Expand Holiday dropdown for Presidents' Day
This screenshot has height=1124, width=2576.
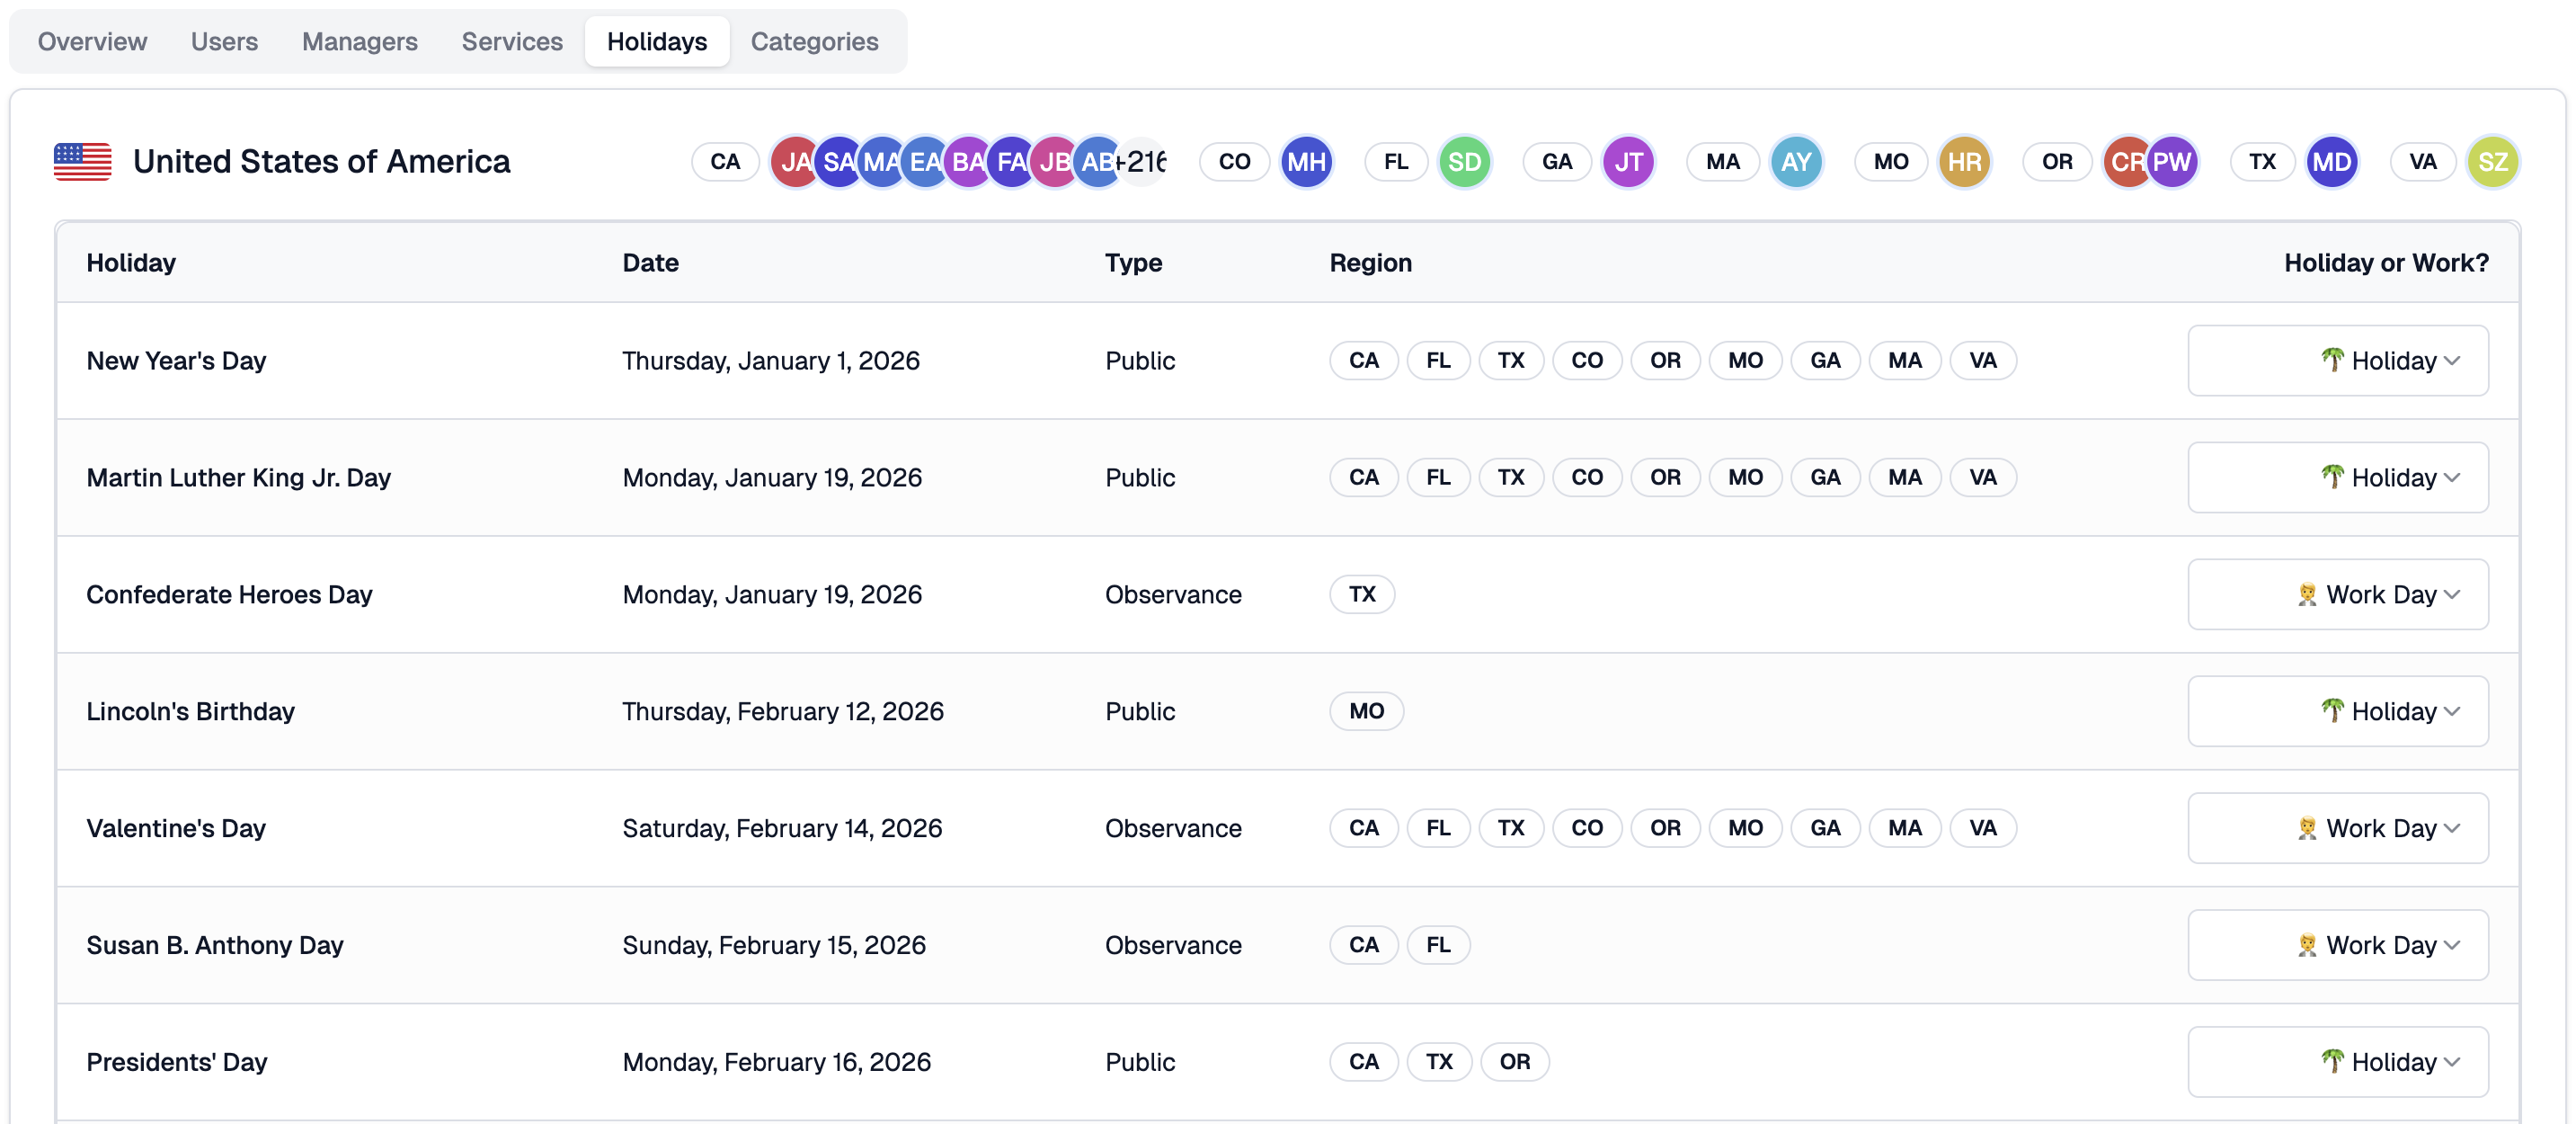coord(2337,1061)
